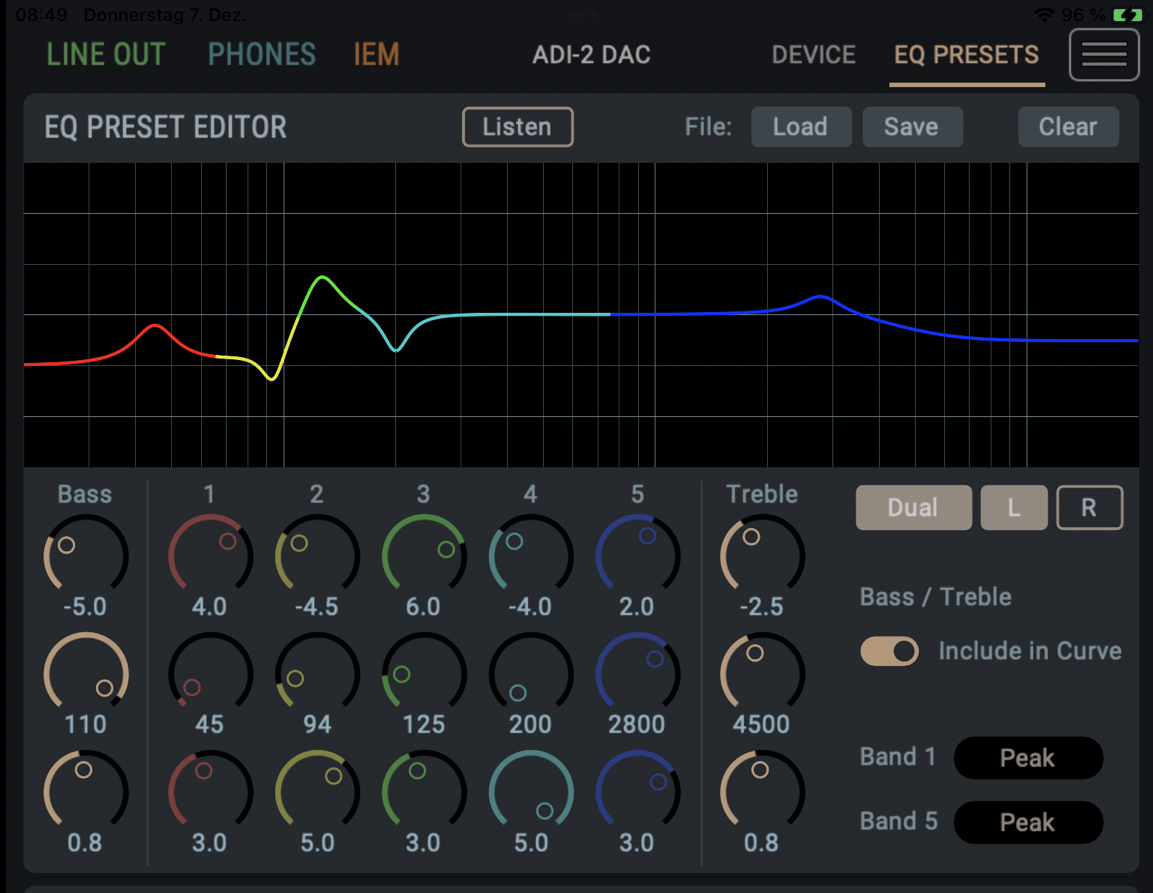
Task: Save the EQ preset file
Action: [912, 127]
